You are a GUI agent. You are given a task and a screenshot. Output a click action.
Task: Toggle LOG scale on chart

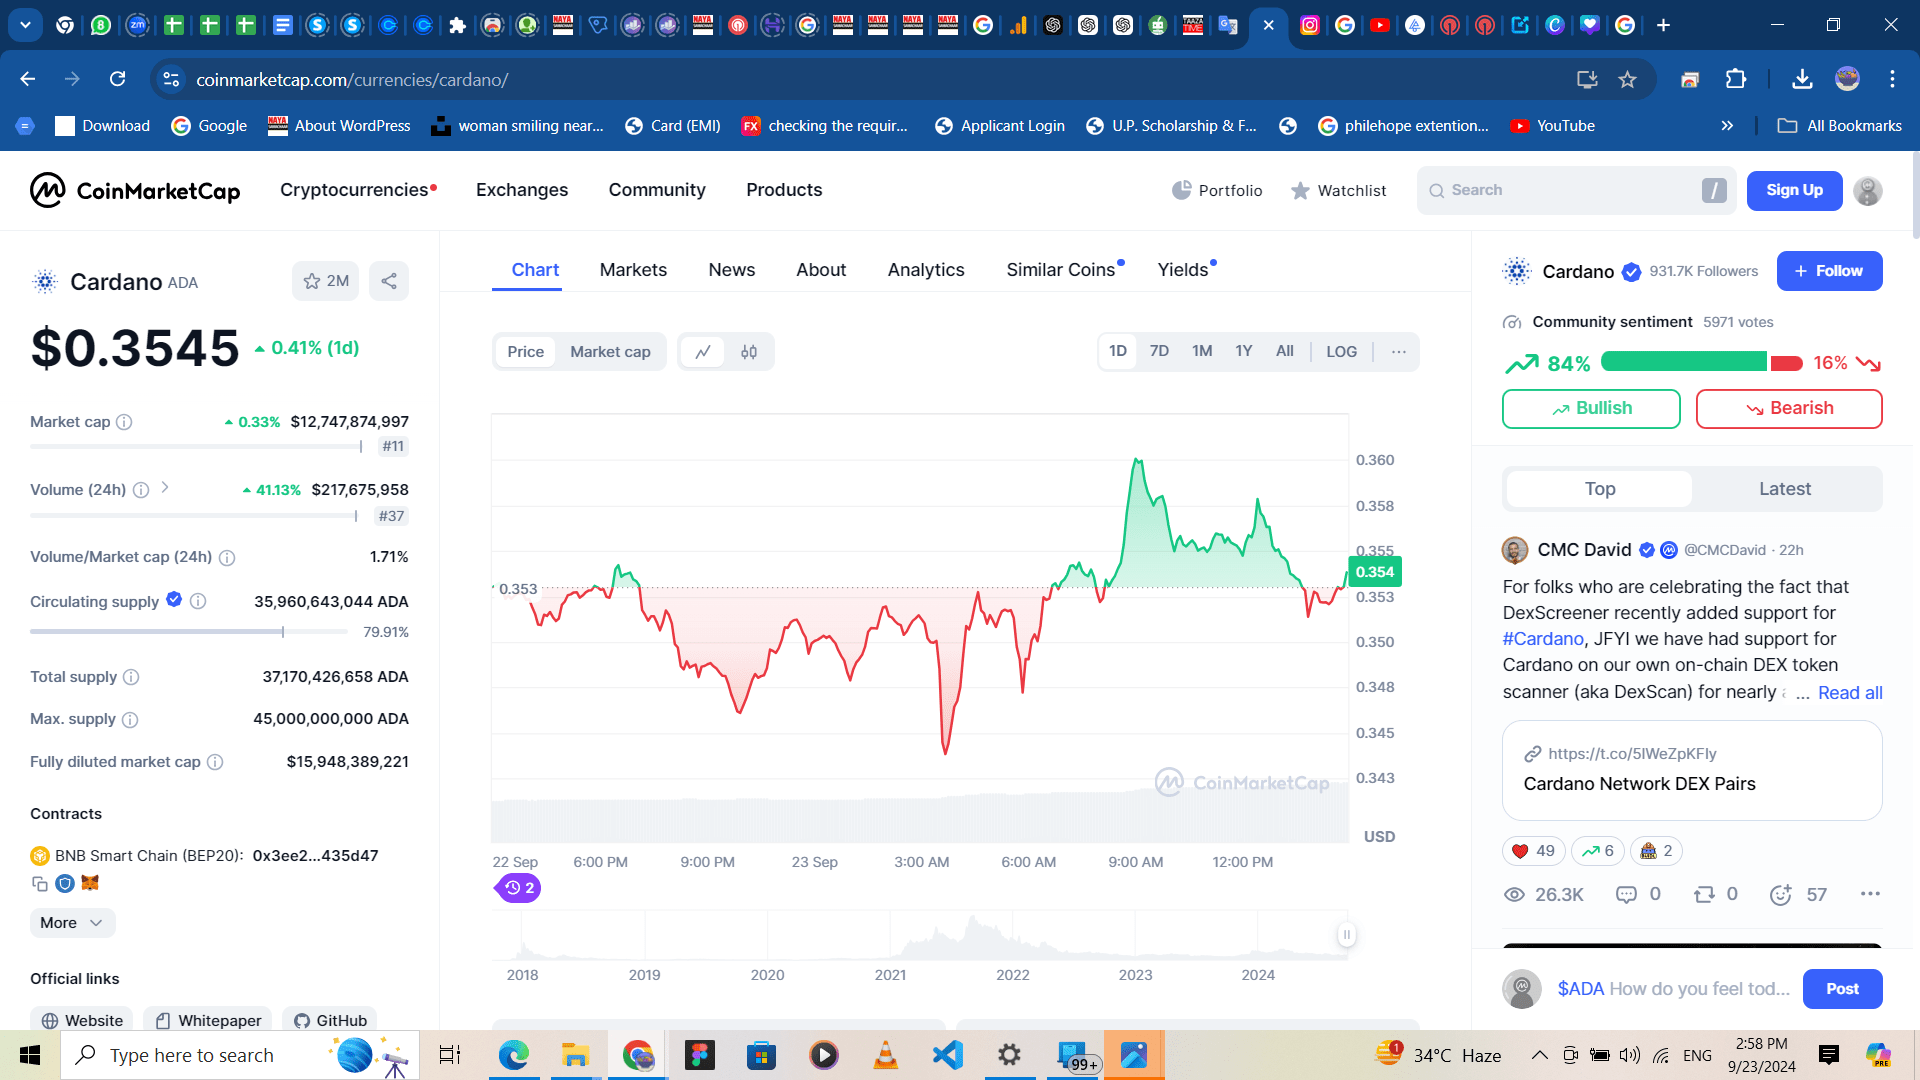[x=1341, y=352]
